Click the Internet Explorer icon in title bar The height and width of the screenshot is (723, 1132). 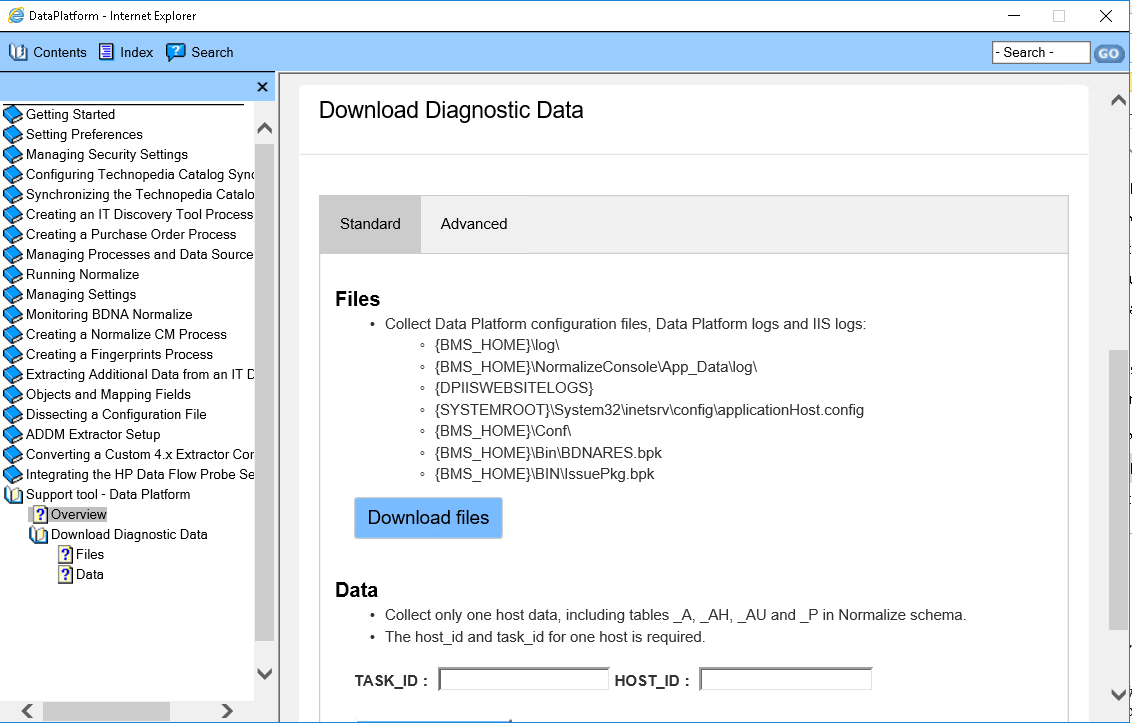[15, 15]
